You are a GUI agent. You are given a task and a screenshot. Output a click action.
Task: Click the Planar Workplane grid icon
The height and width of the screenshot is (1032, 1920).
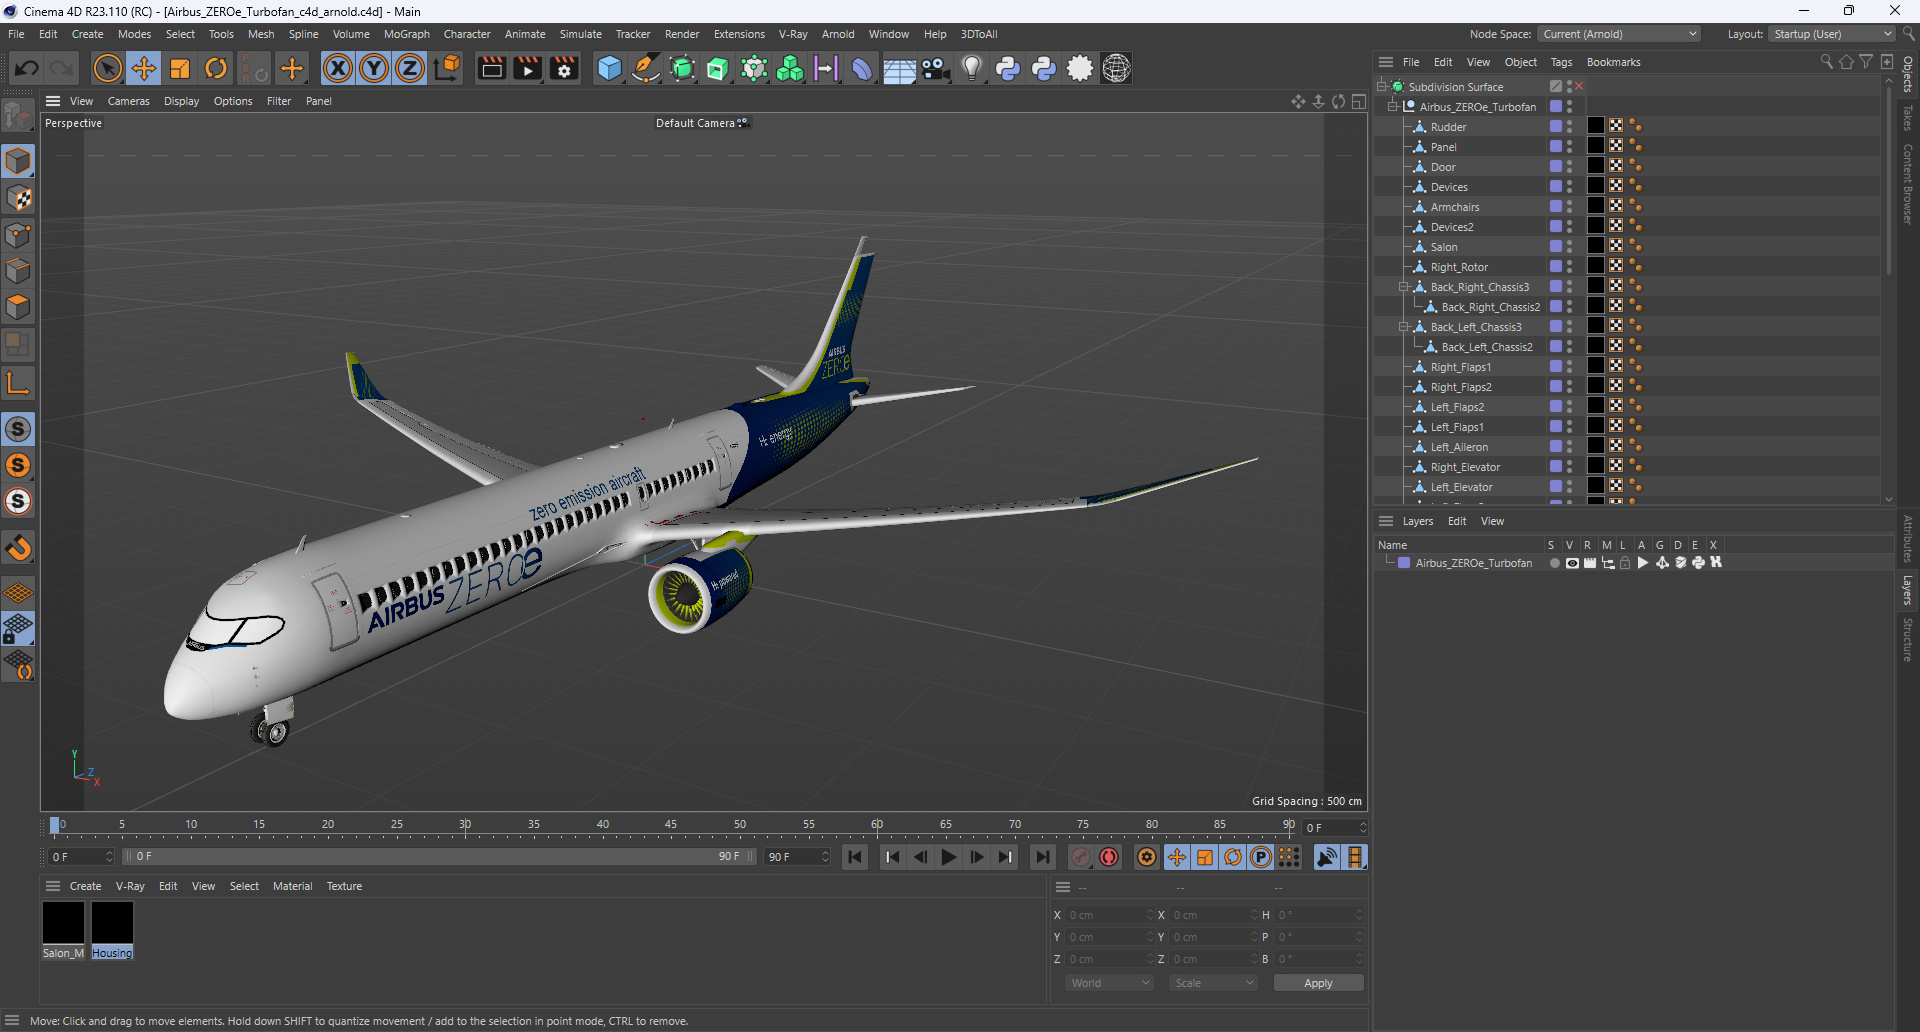[x=18, y=665]
